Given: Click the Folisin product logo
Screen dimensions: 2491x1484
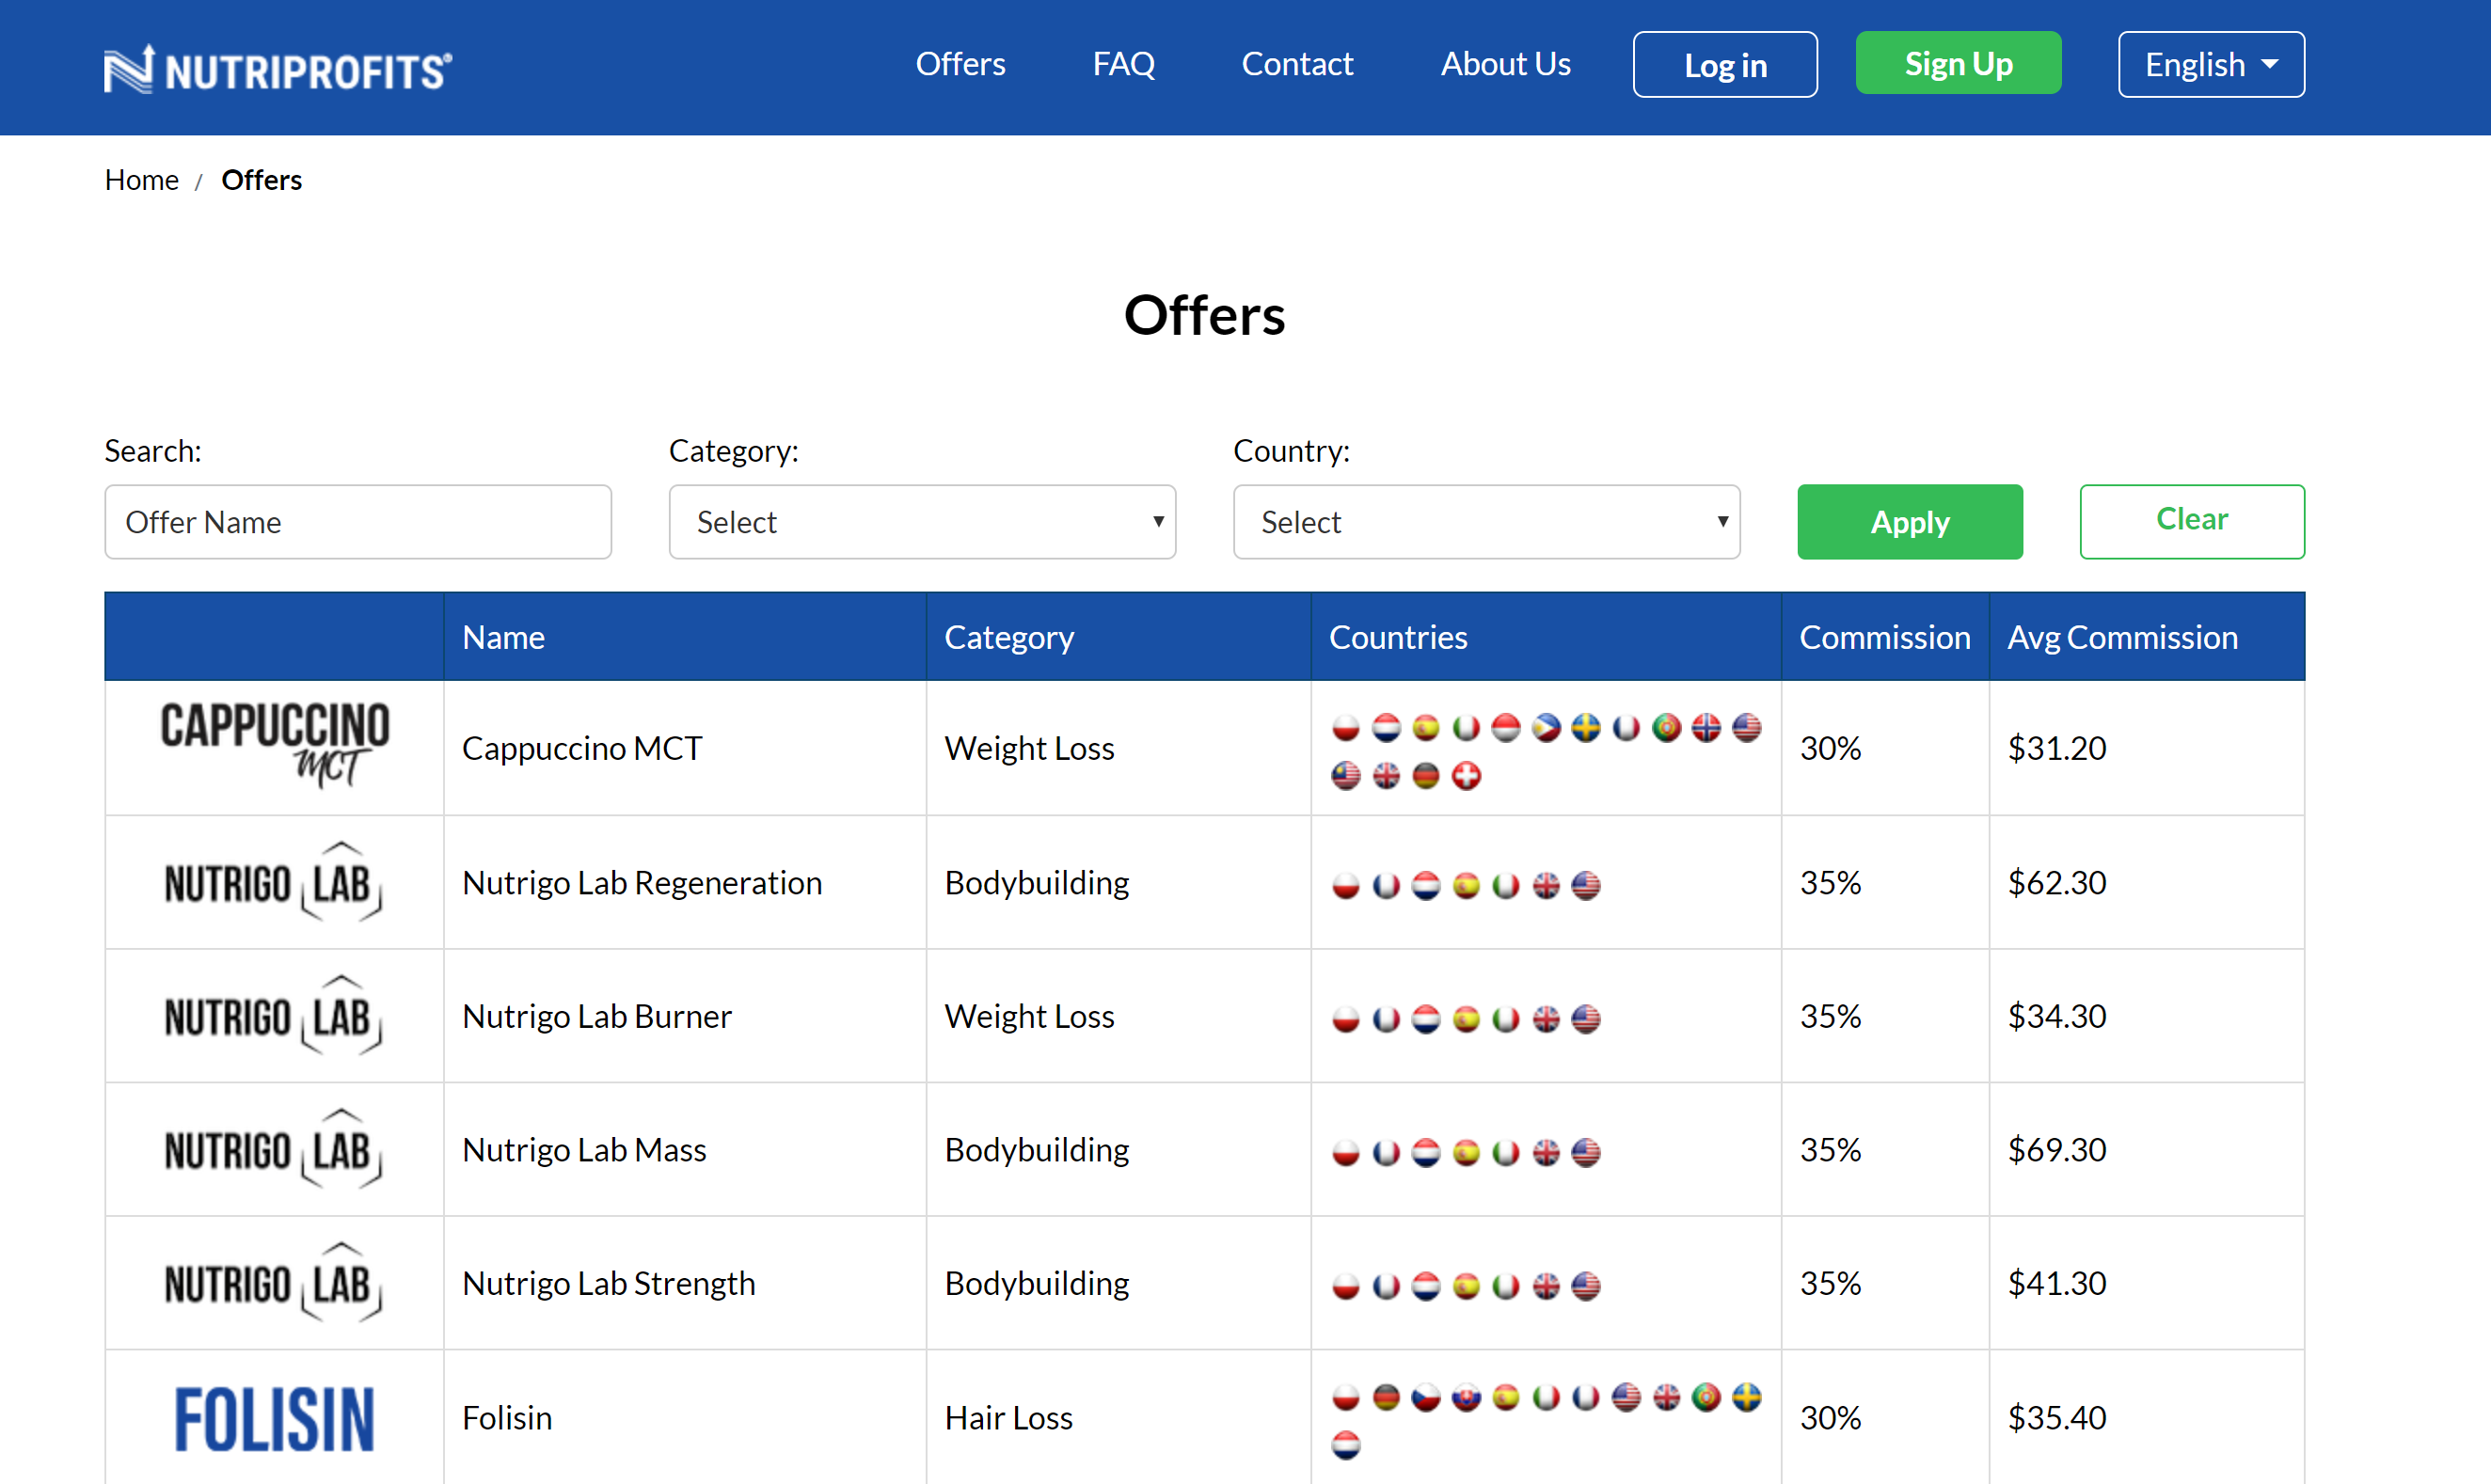Looking at the screenshot, I should (x=274, y=1418).
